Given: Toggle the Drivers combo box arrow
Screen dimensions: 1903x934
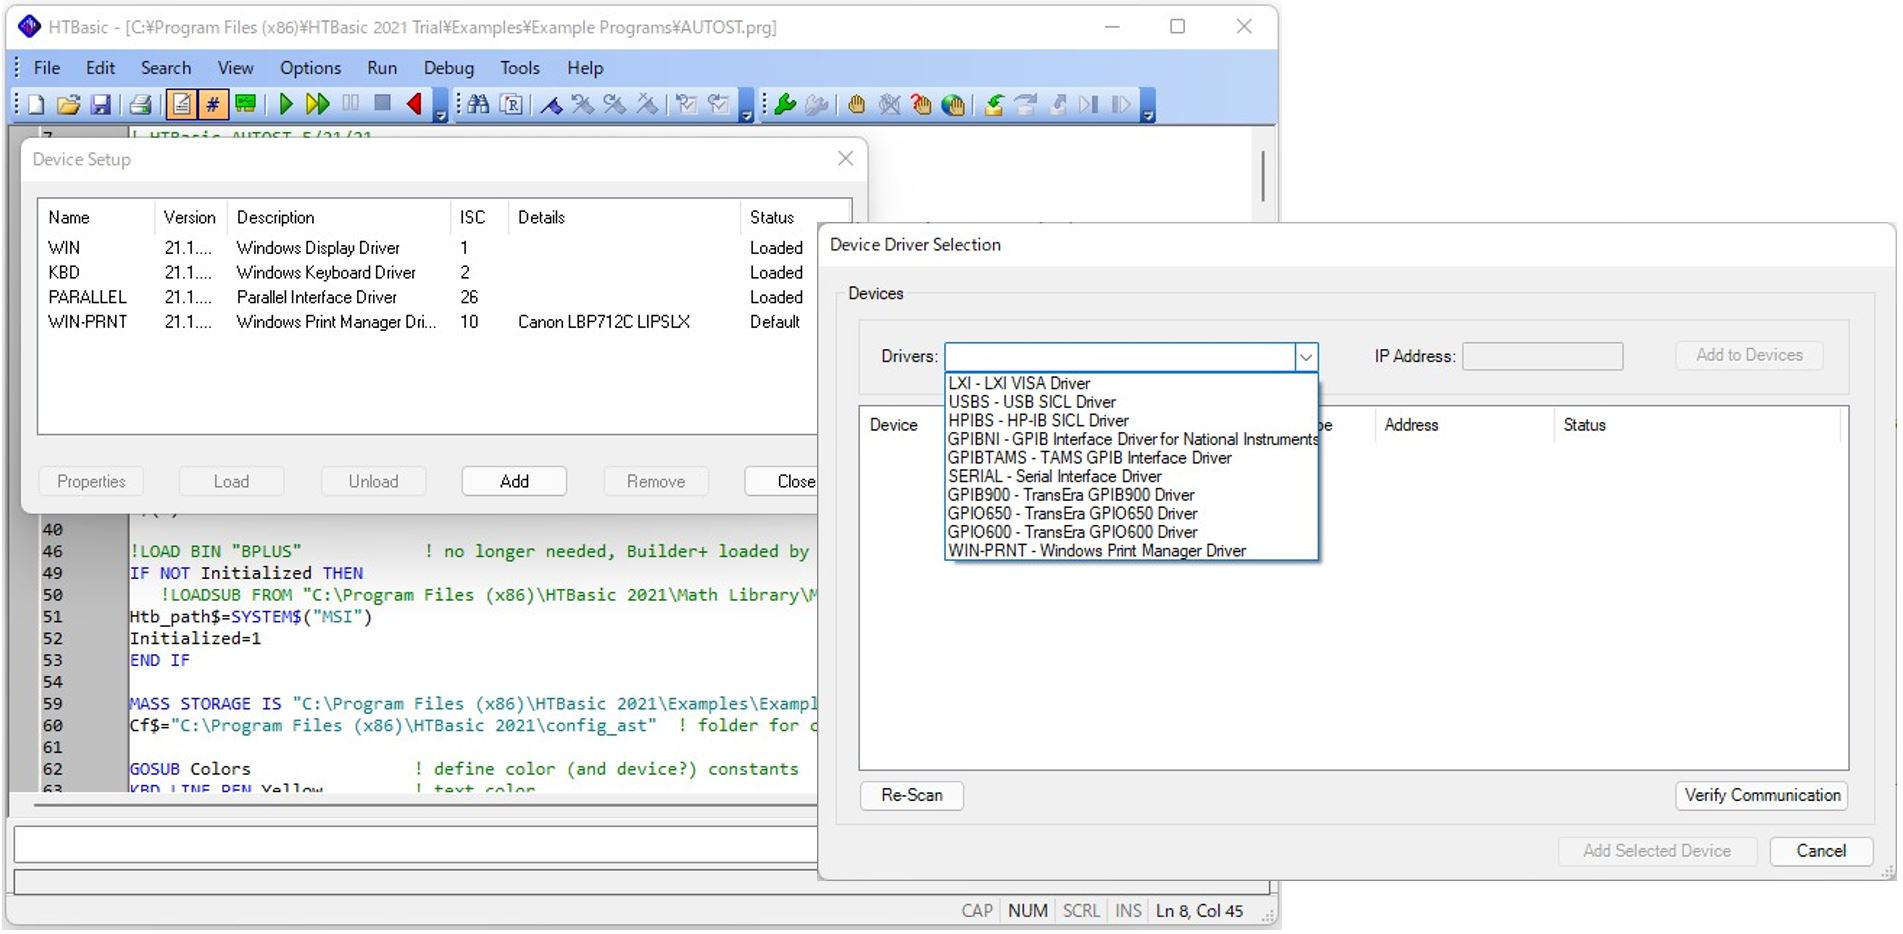Looking at the screenshot, I should click(x=1306, y=356).
